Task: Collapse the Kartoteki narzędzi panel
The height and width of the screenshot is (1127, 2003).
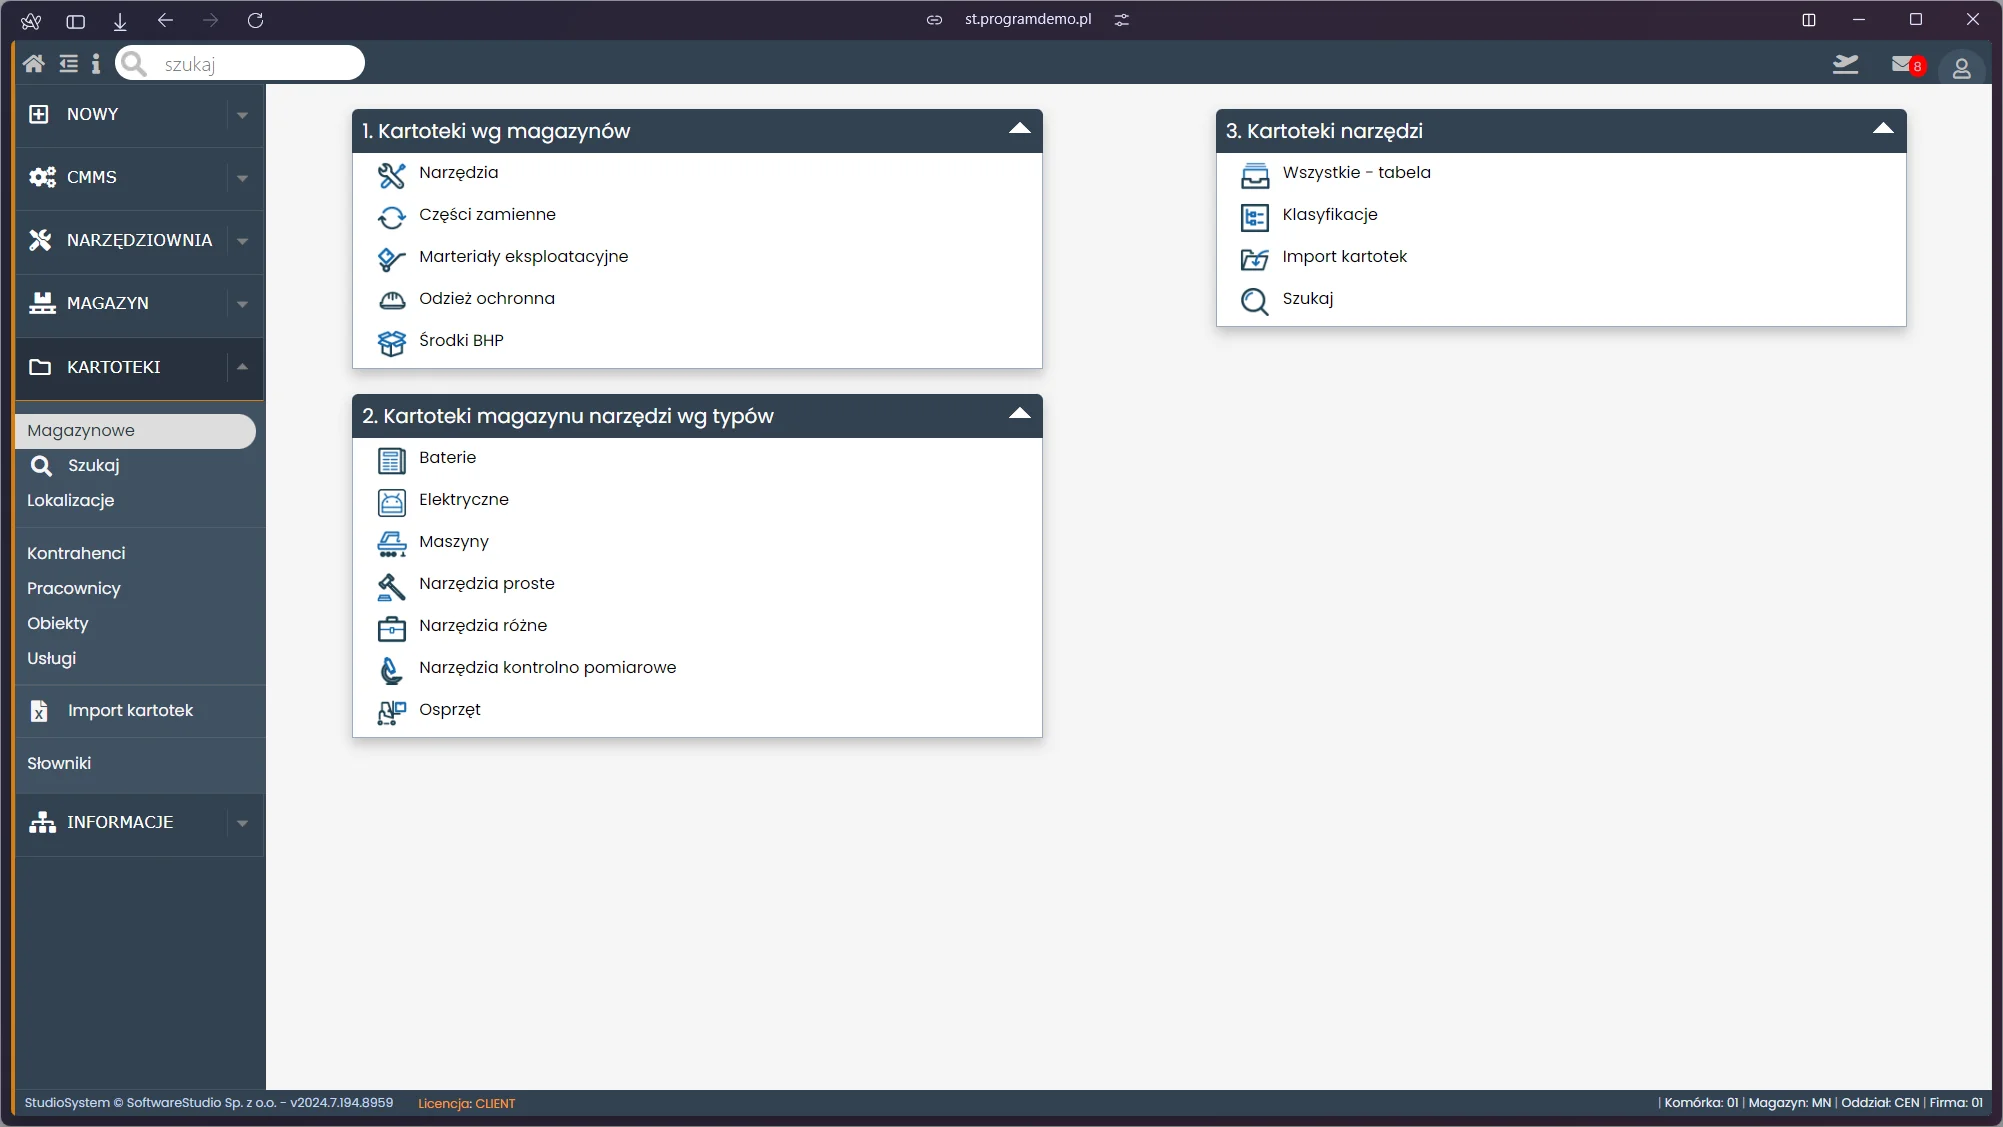Action: pos(1883,129)
